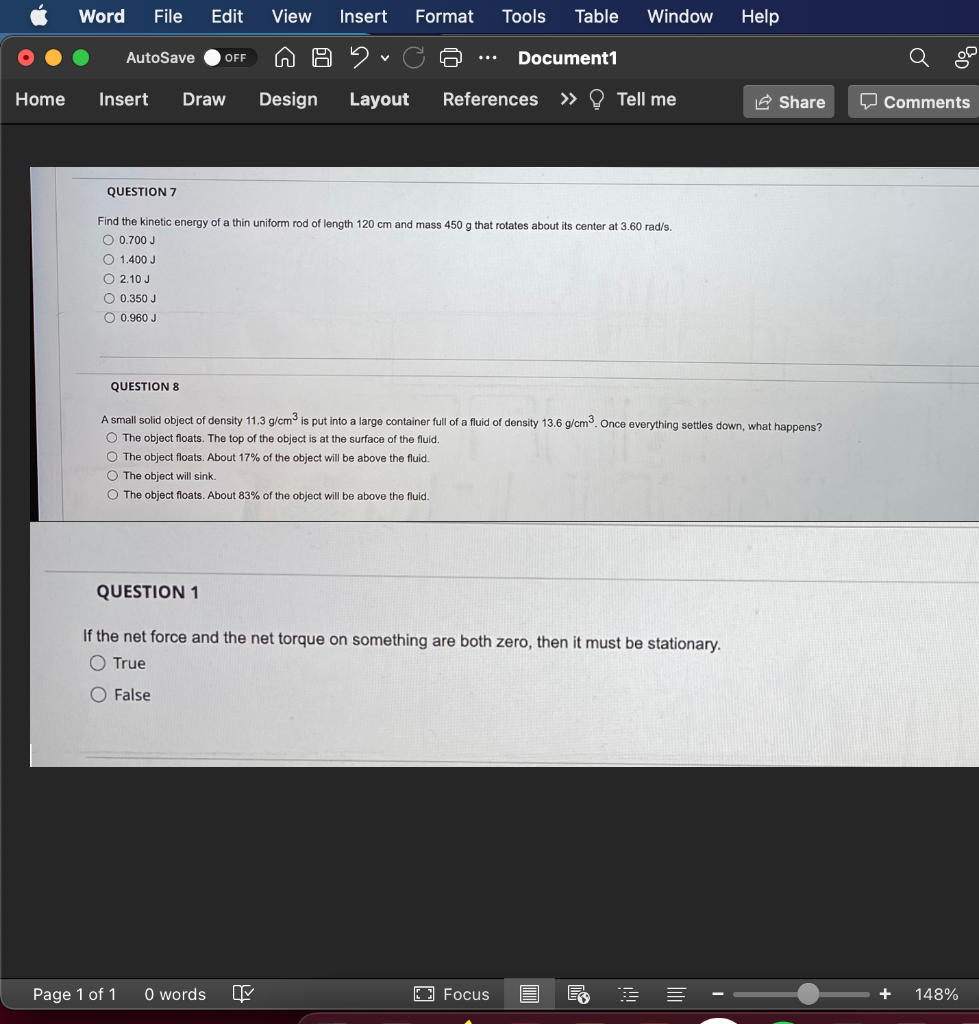The width and height of the screenshot is (979, 1024).
Task: Open the Word application menu
Action: coord(101,16)
